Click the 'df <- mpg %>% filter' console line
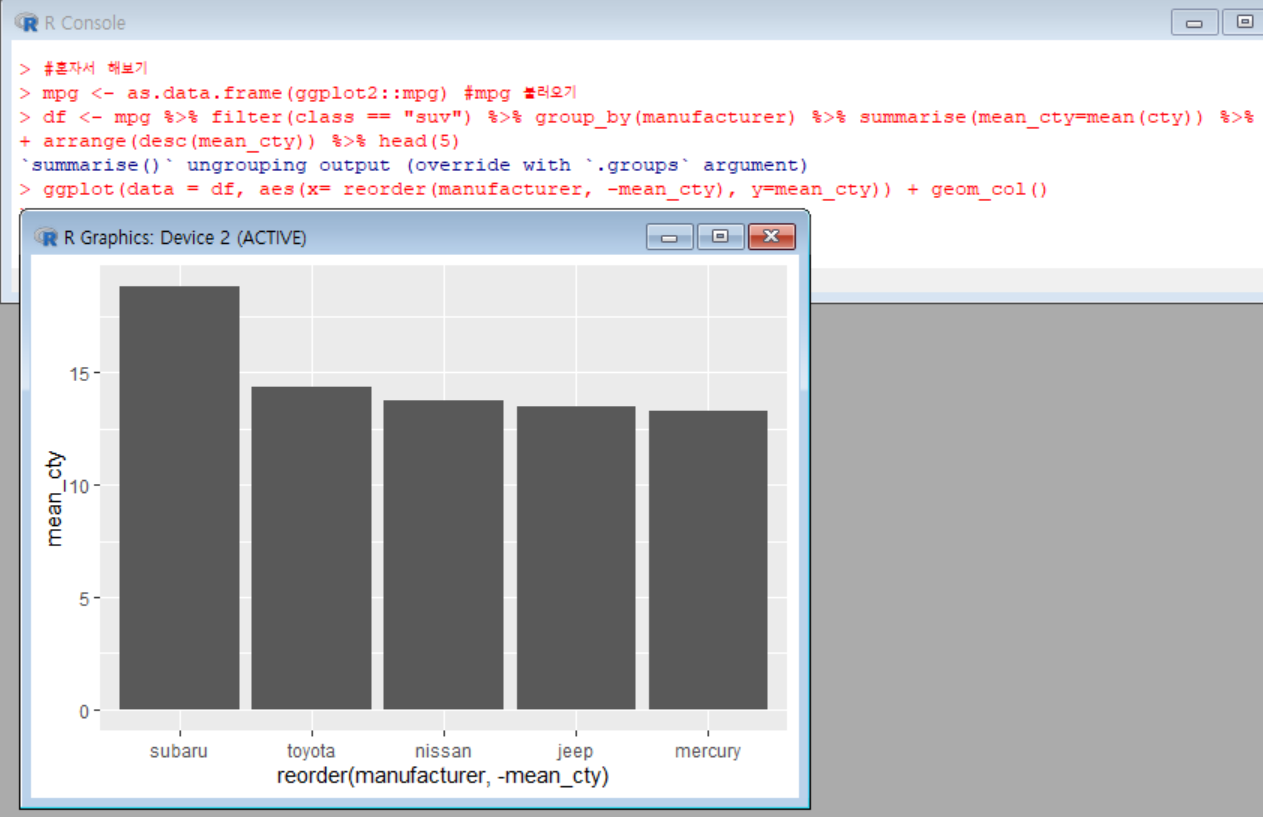 tap(636, 117)
